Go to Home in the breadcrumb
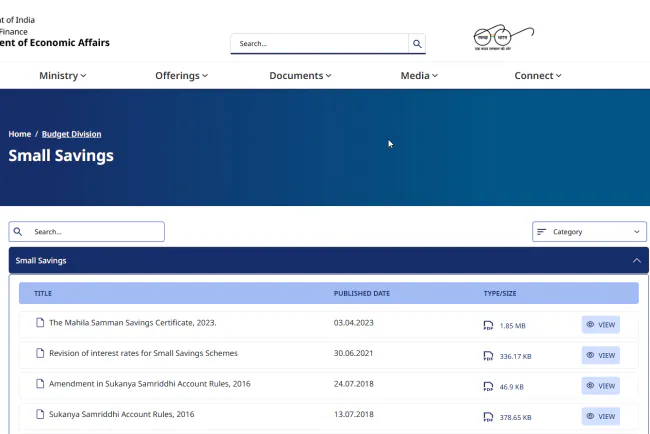 point(19,134)
